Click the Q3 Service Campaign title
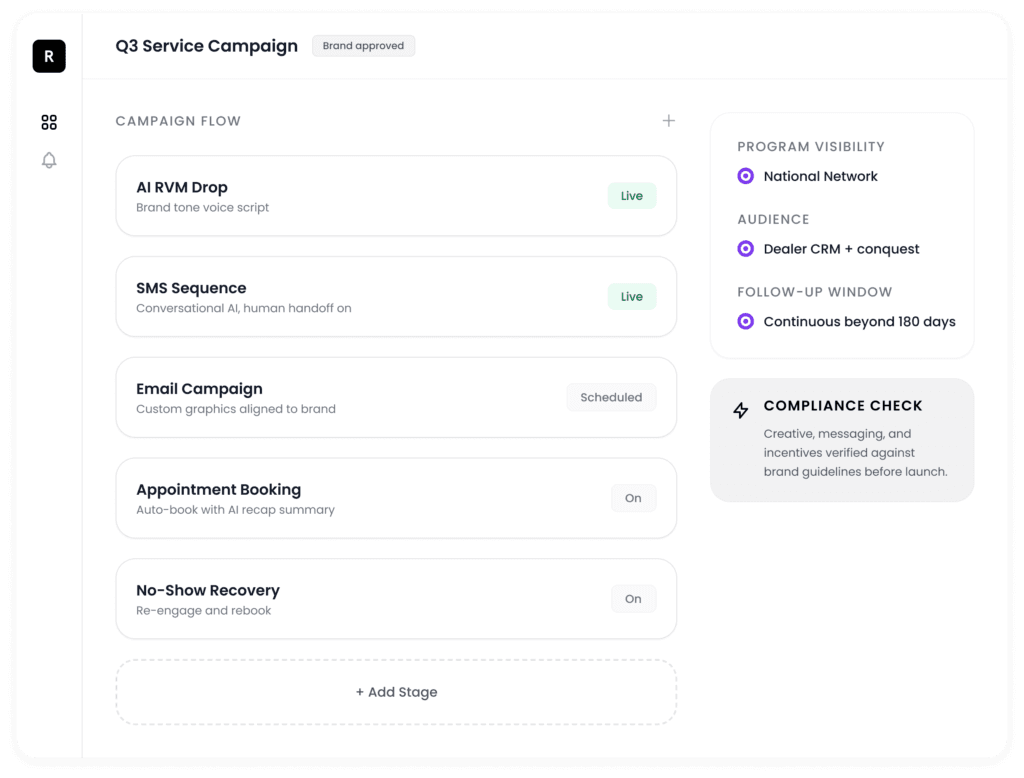Viewport: 1024px width, 778px height. (206, 46)
